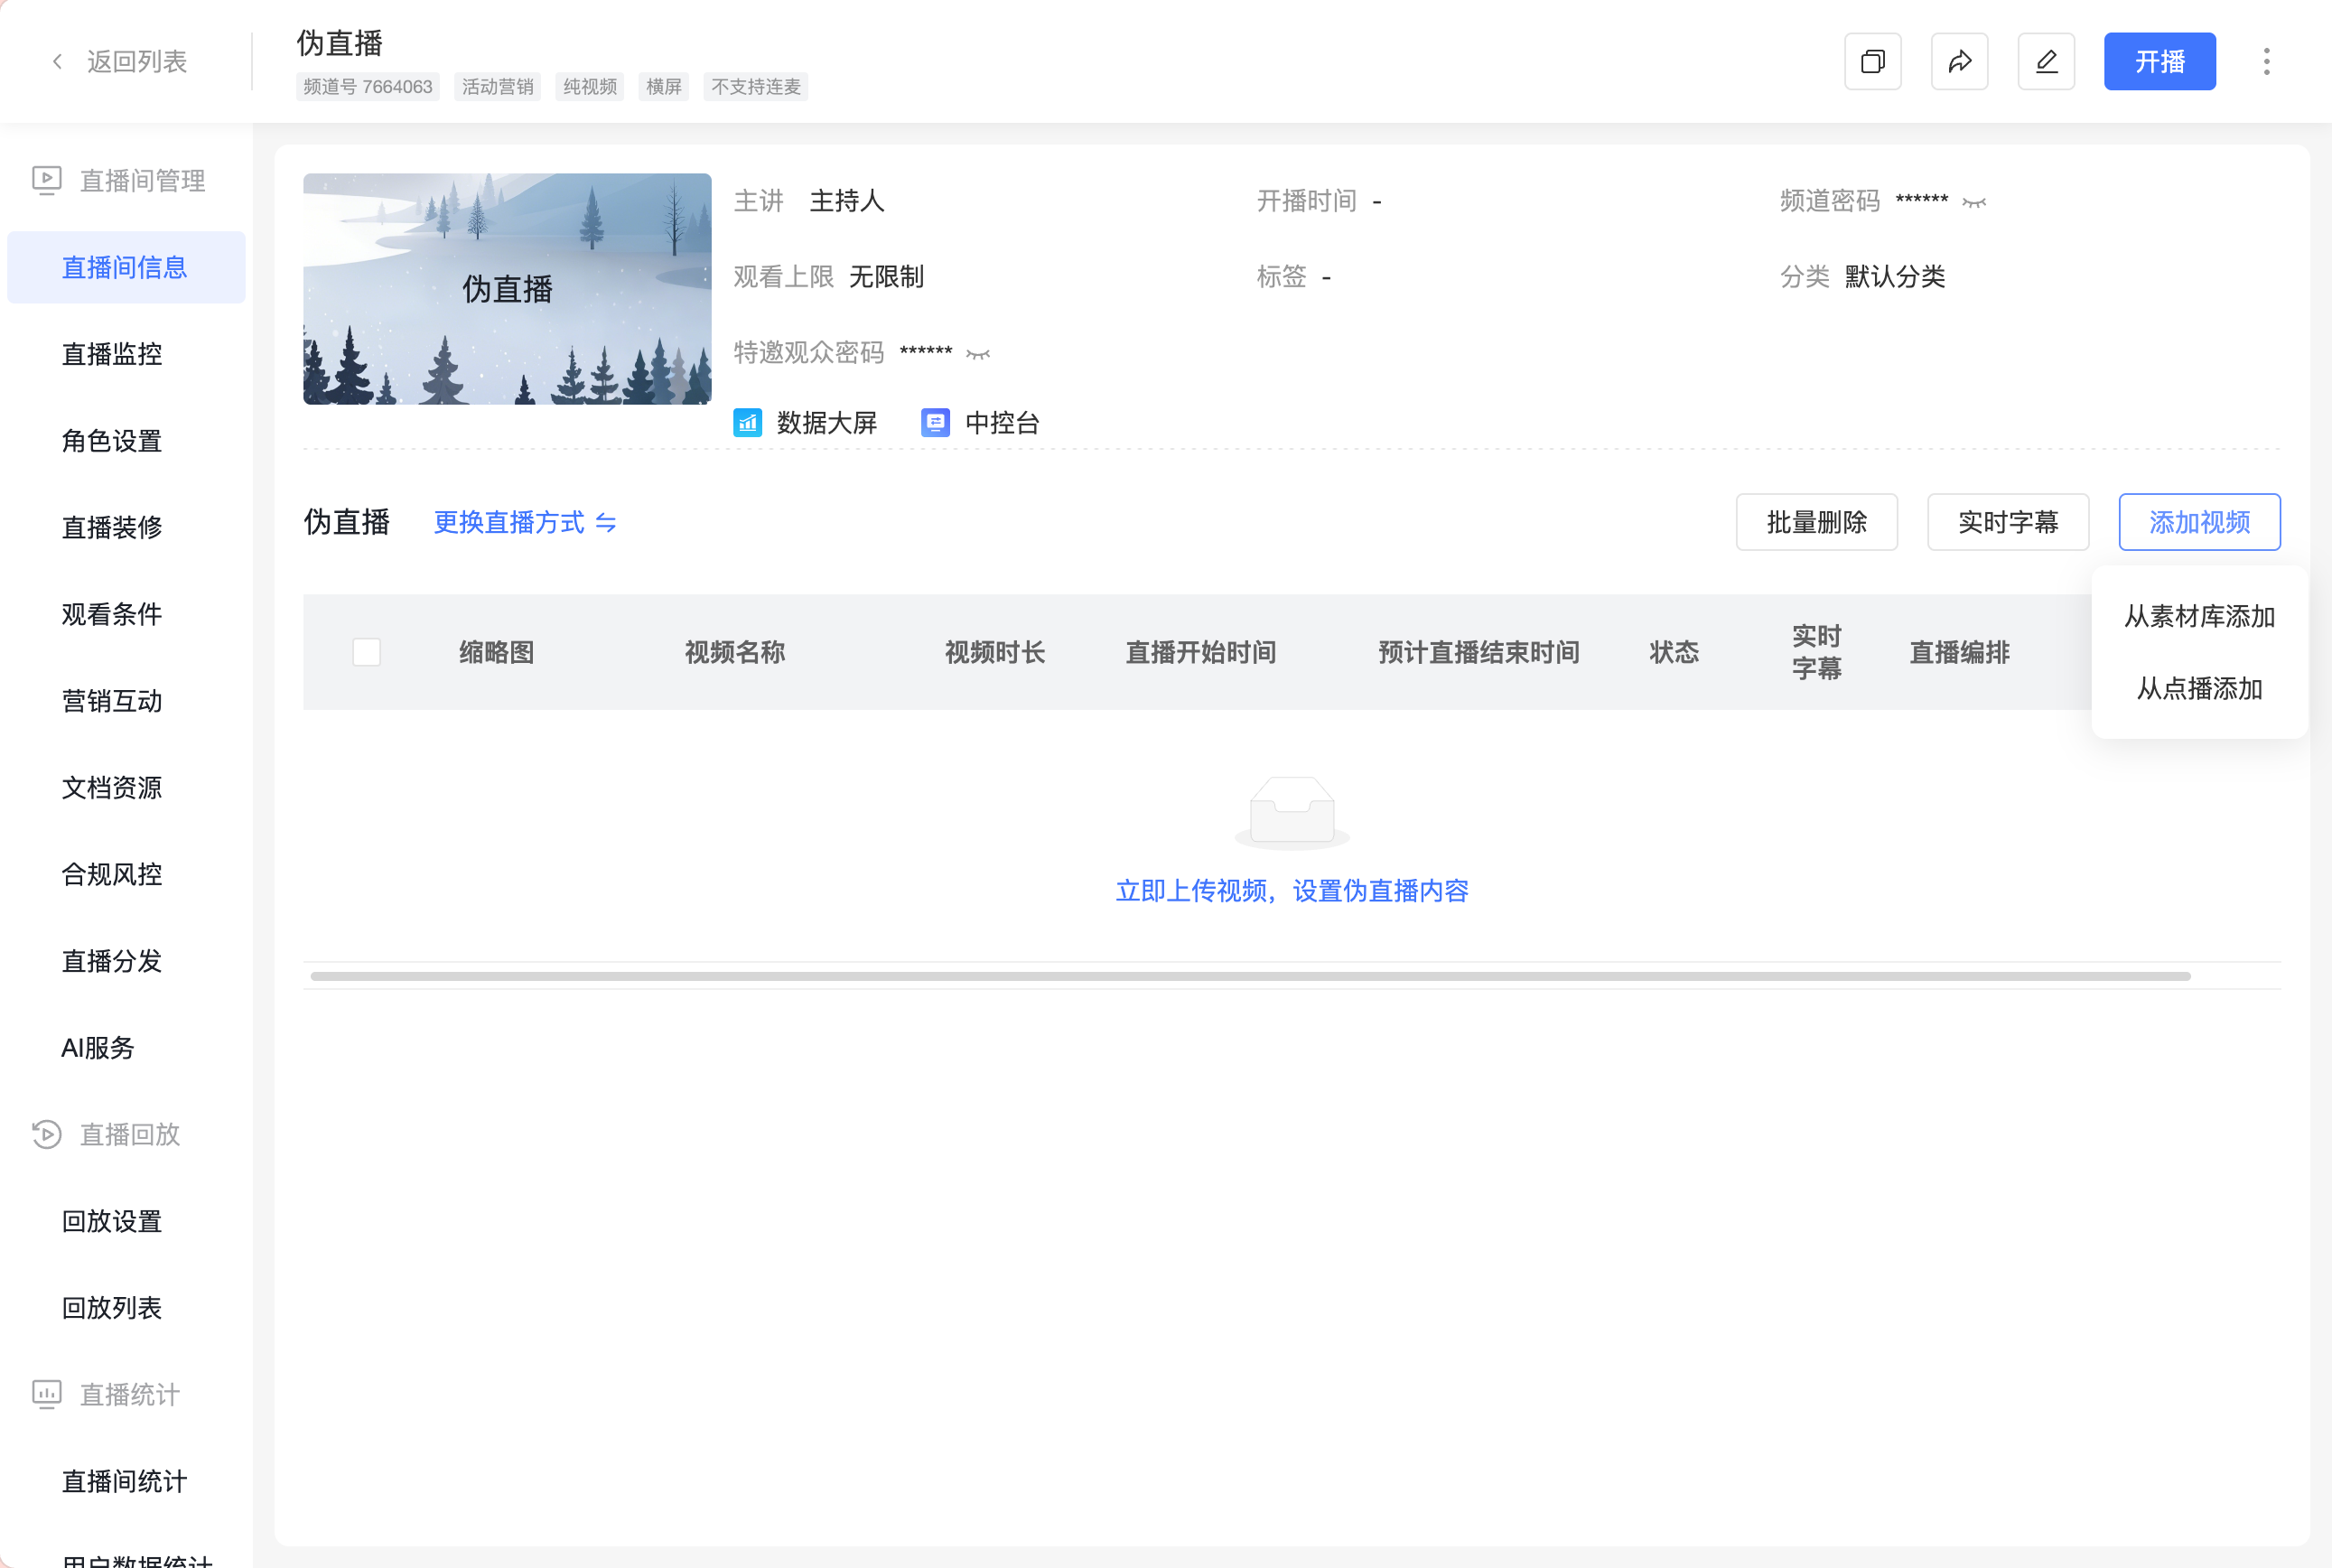Click the 直播间管理 section icon
The height and width of the screenshot is (1568, 2332).
[x=46, y=180]
